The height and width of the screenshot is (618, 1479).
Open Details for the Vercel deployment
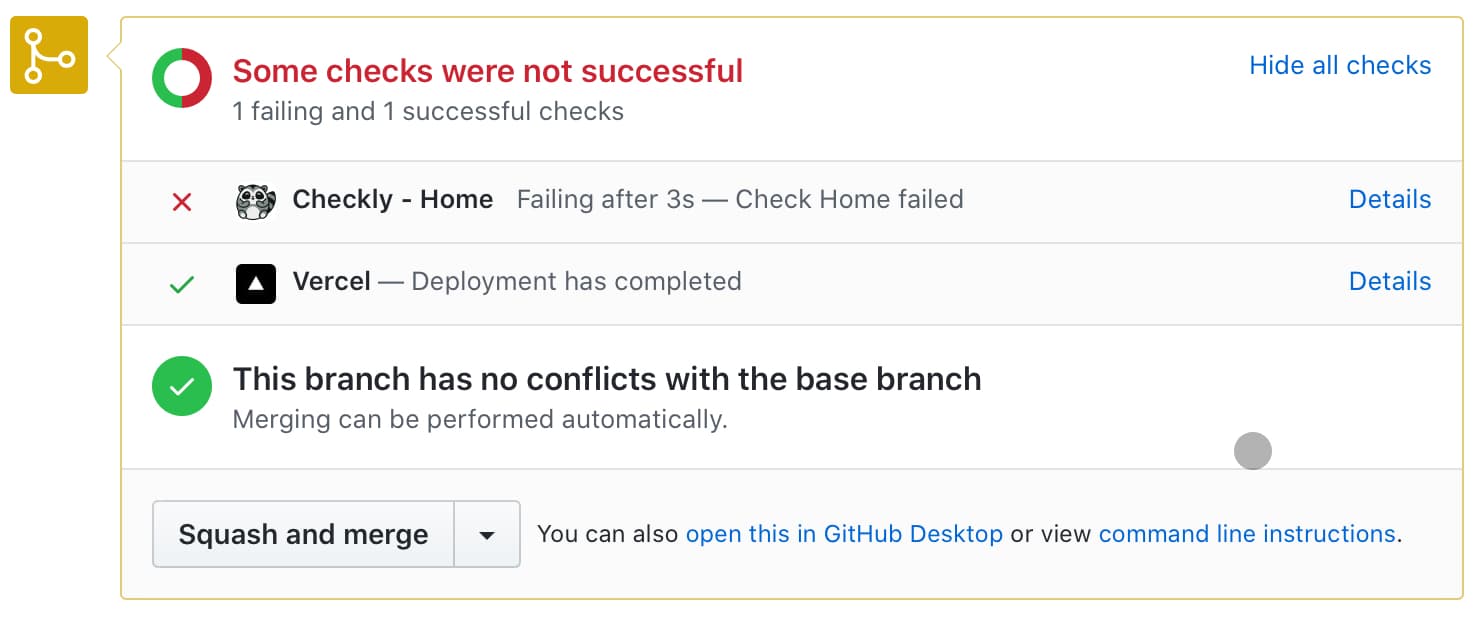click(x=1389, y=282)
